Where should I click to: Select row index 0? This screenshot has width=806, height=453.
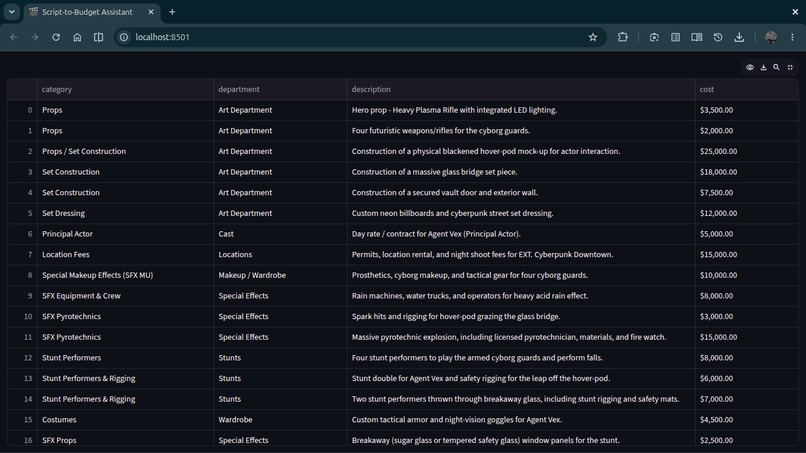23,110
